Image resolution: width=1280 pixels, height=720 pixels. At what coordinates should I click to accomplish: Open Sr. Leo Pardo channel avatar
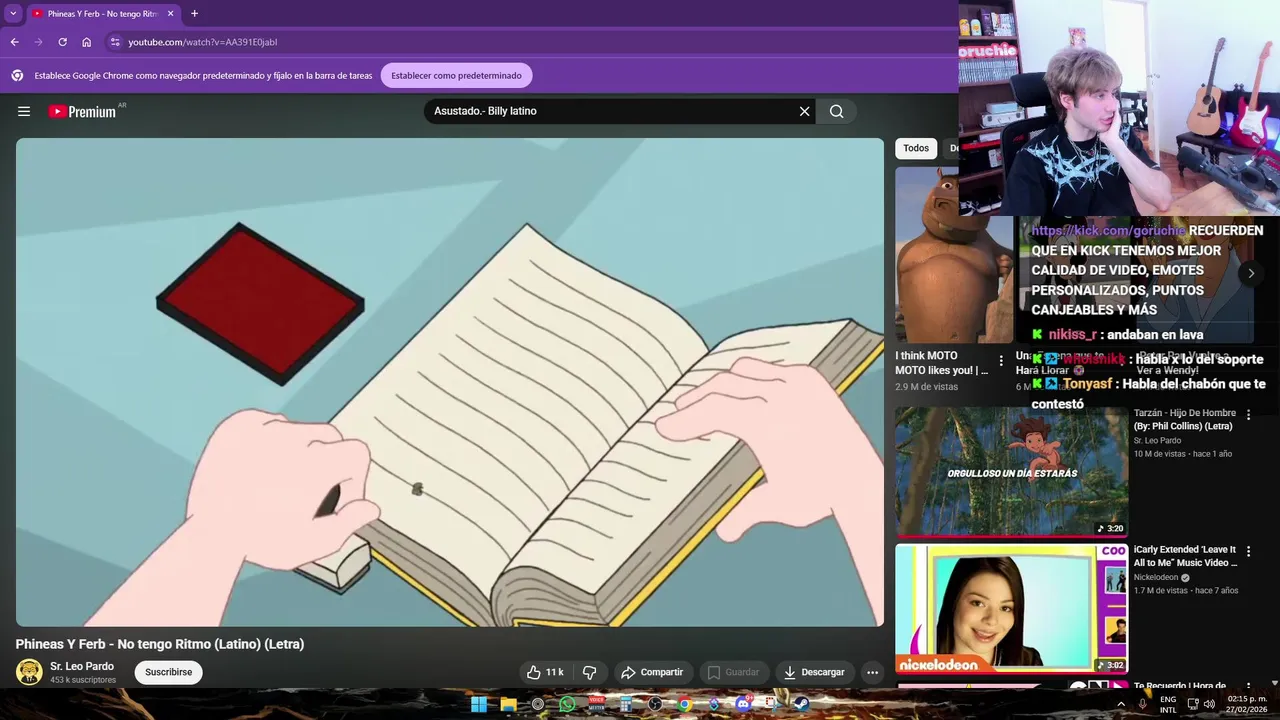pos(29,672)
